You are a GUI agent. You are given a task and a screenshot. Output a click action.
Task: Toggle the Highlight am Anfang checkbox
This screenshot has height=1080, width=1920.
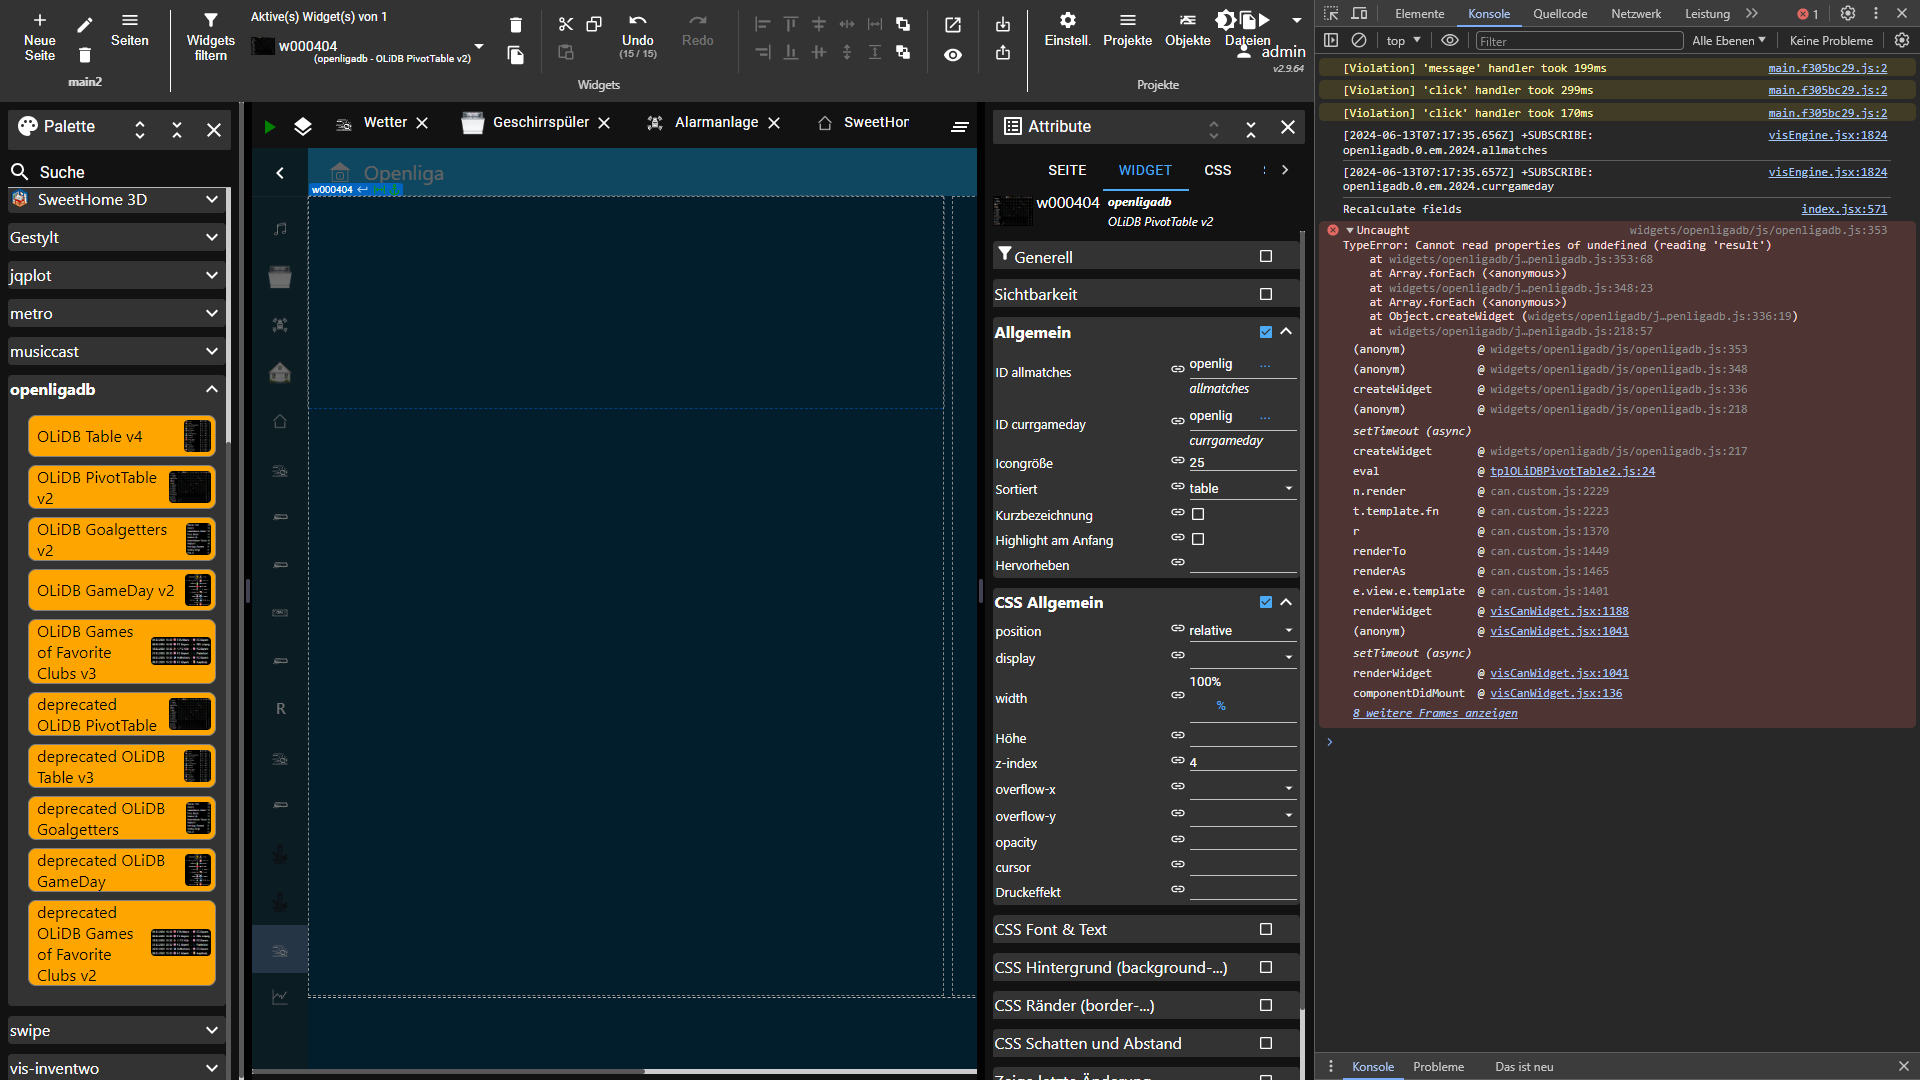click(1198, 539)
